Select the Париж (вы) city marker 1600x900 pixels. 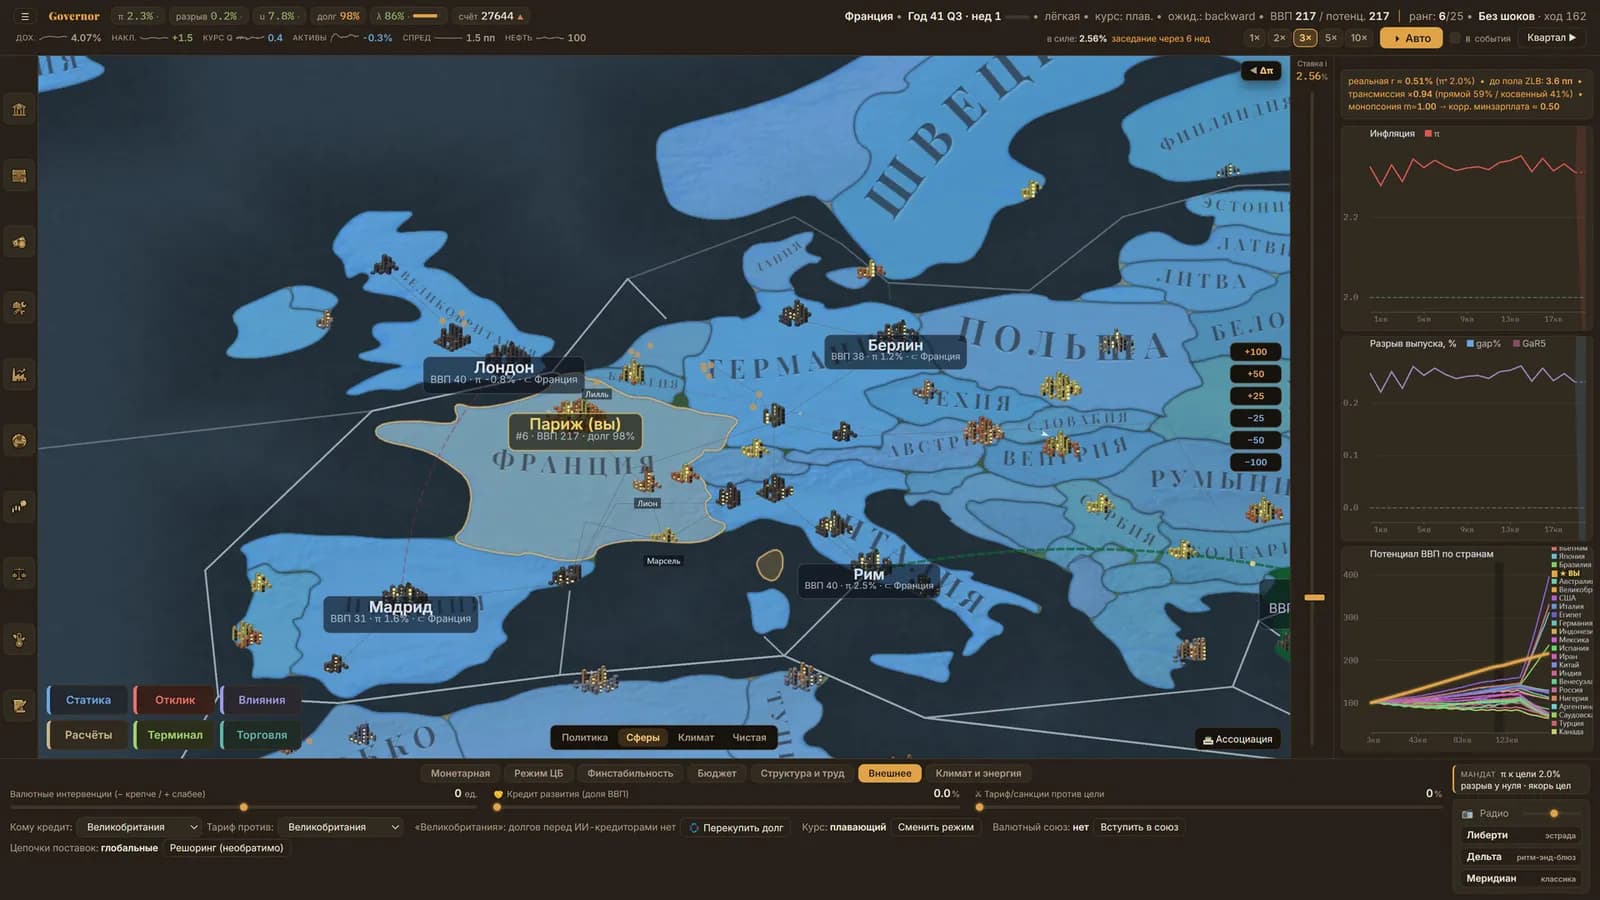coord(575,429)
